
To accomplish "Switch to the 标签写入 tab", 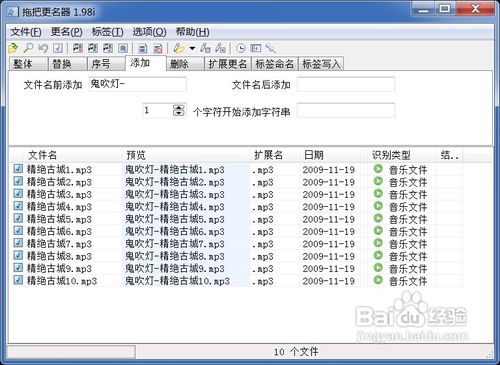I will click(321, 64).
